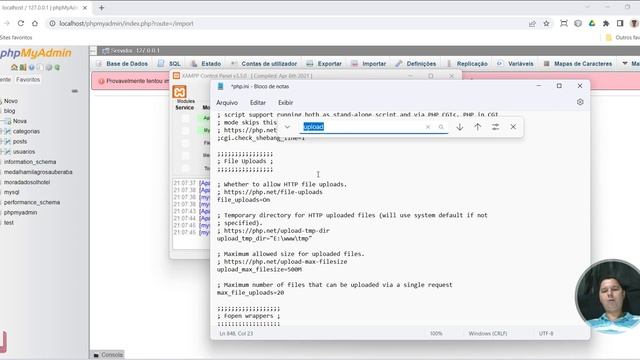This screenshot has width=640, height=360.
Task: Select the 'blog' database
Action: click(x=9, y=111)
